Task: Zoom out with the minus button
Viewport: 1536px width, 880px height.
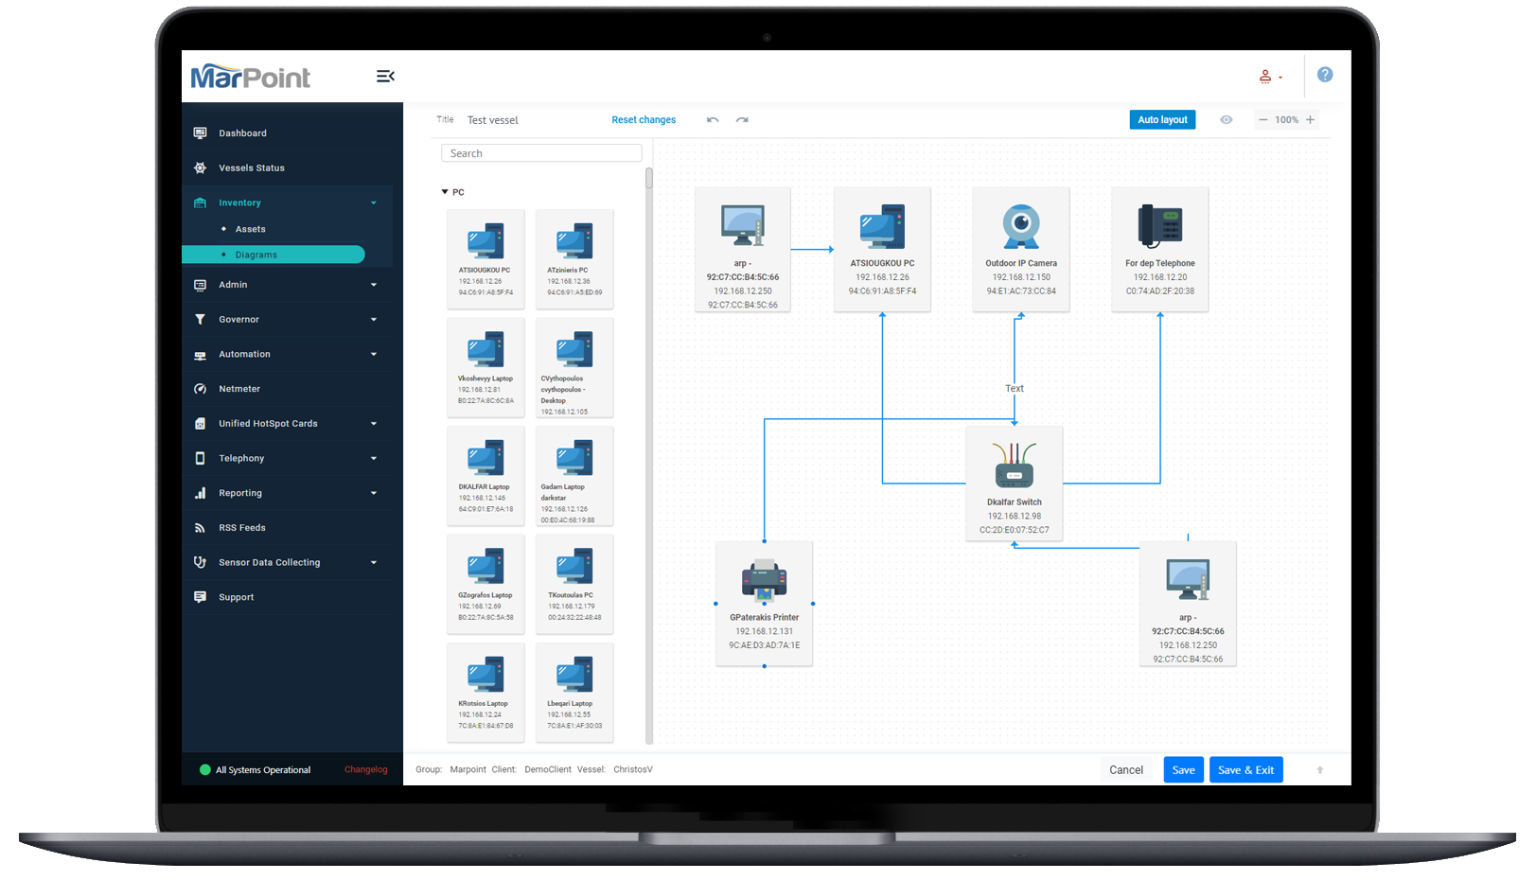Action: 1263,120
